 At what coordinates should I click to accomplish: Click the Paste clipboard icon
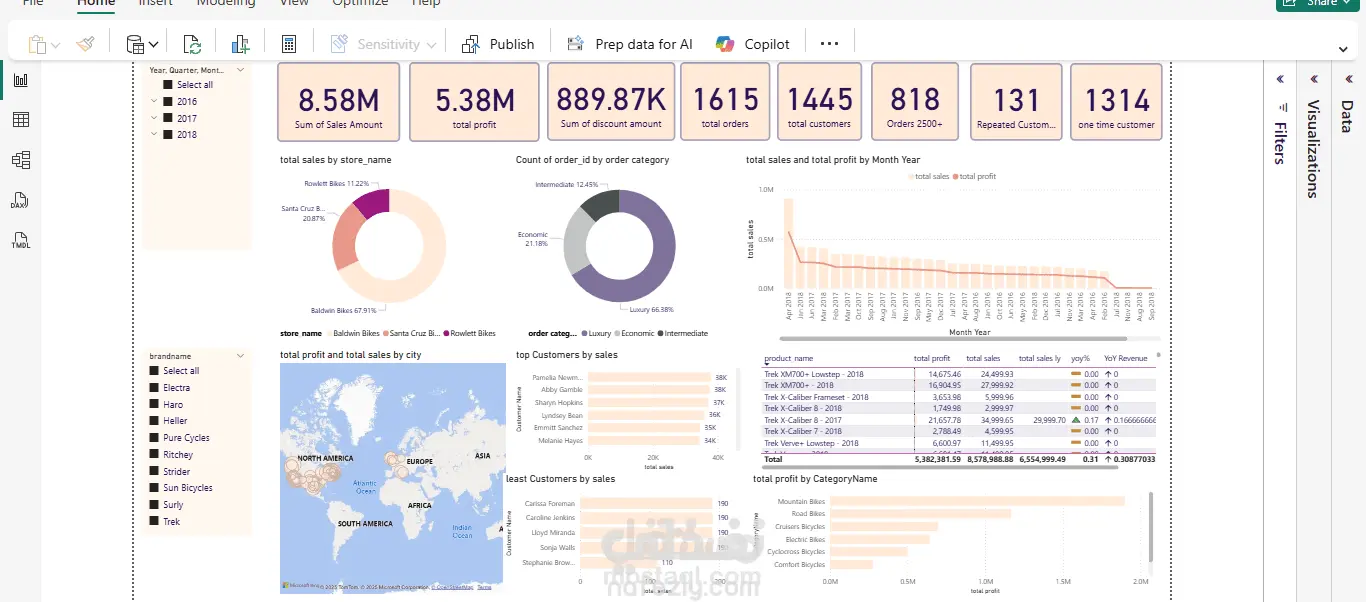point(37,44)
